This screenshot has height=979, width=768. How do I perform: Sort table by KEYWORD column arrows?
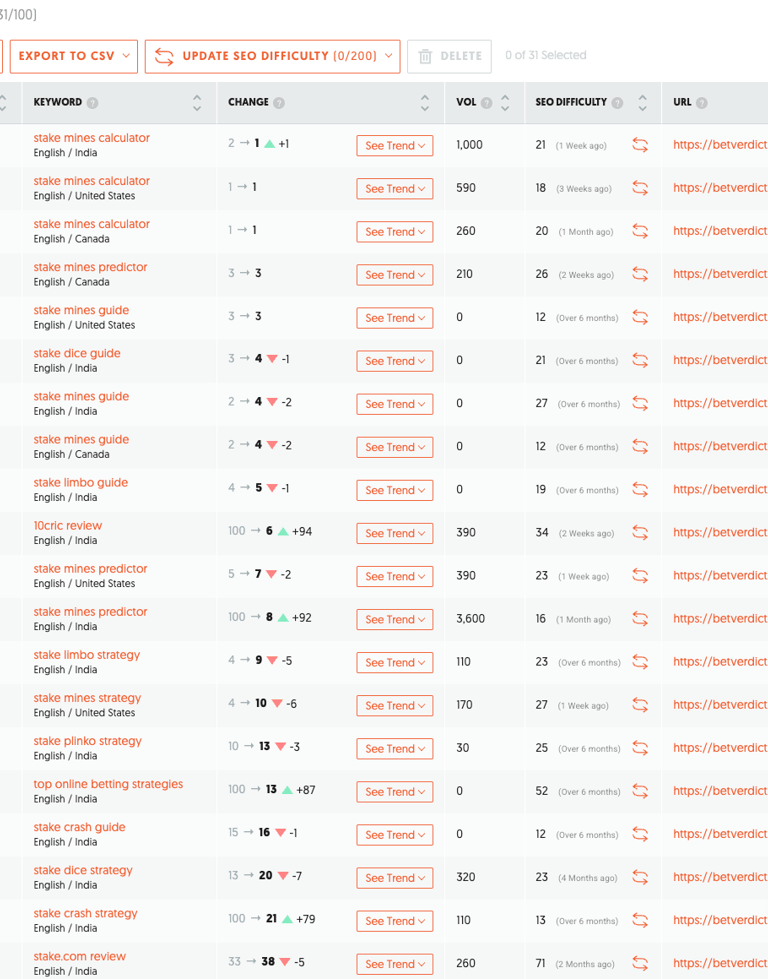pyautogui.click(x=197, y=102)
